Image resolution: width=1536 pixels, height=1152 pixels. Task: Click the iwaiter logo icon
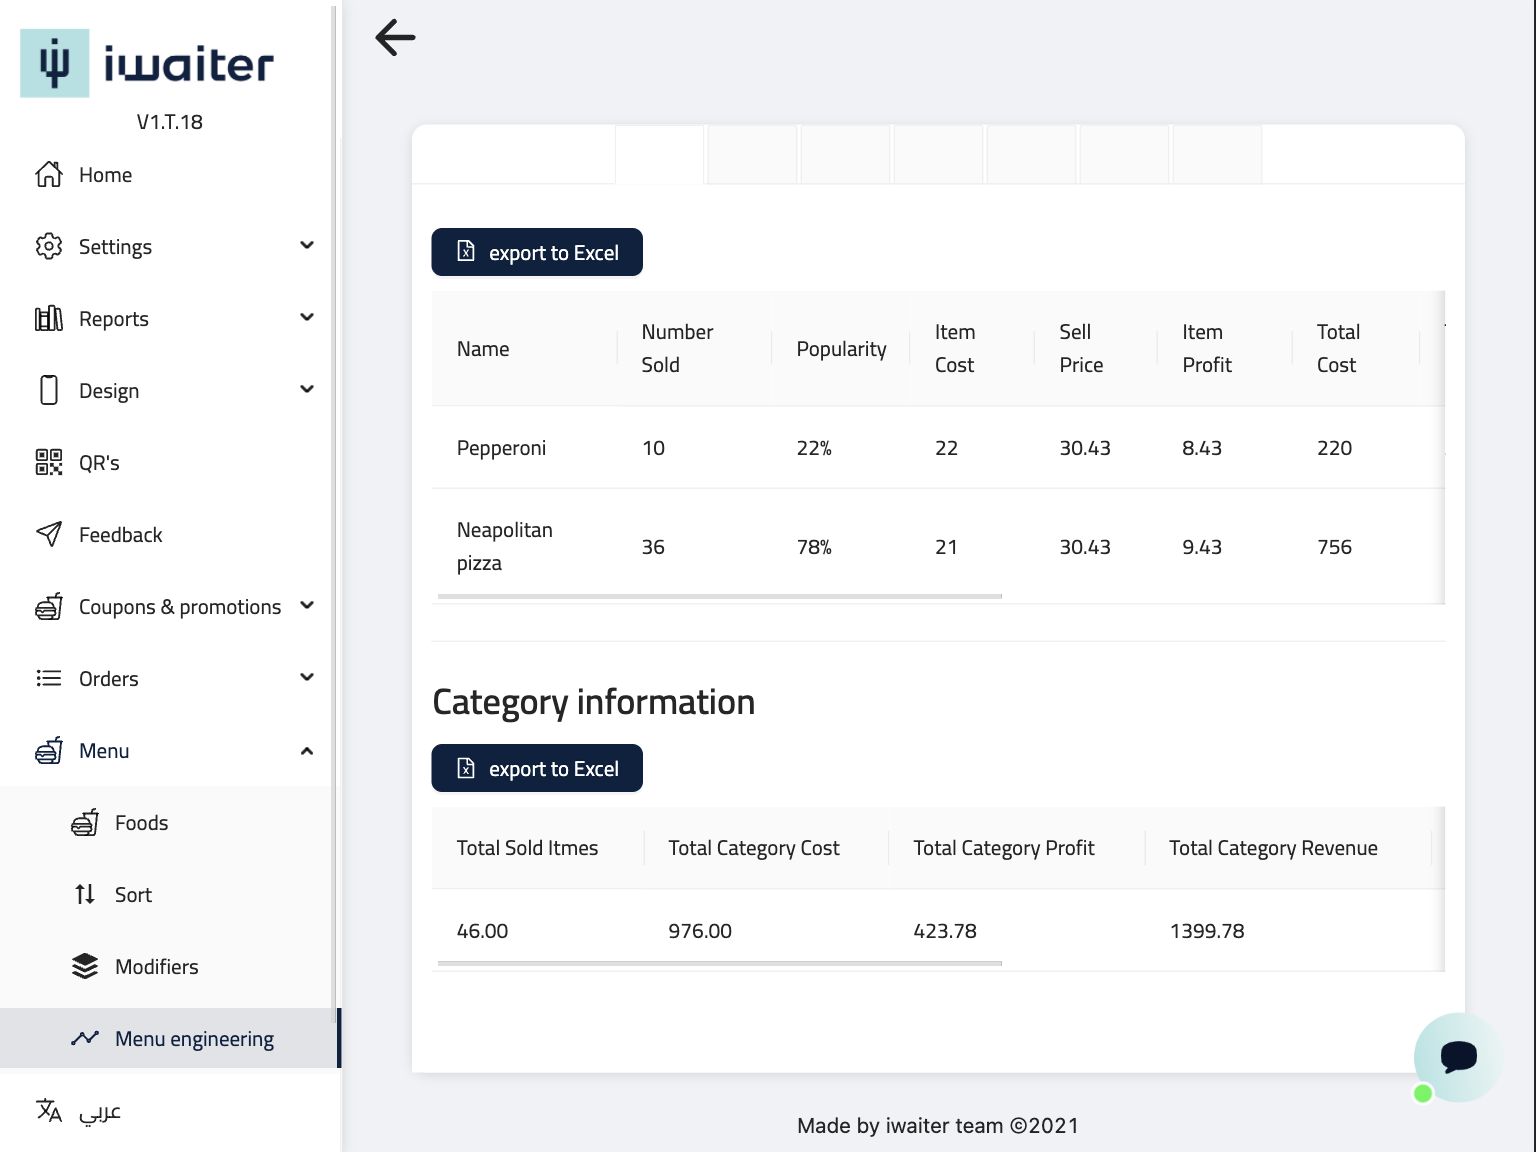pyautogui.click(x=55, y=63)
